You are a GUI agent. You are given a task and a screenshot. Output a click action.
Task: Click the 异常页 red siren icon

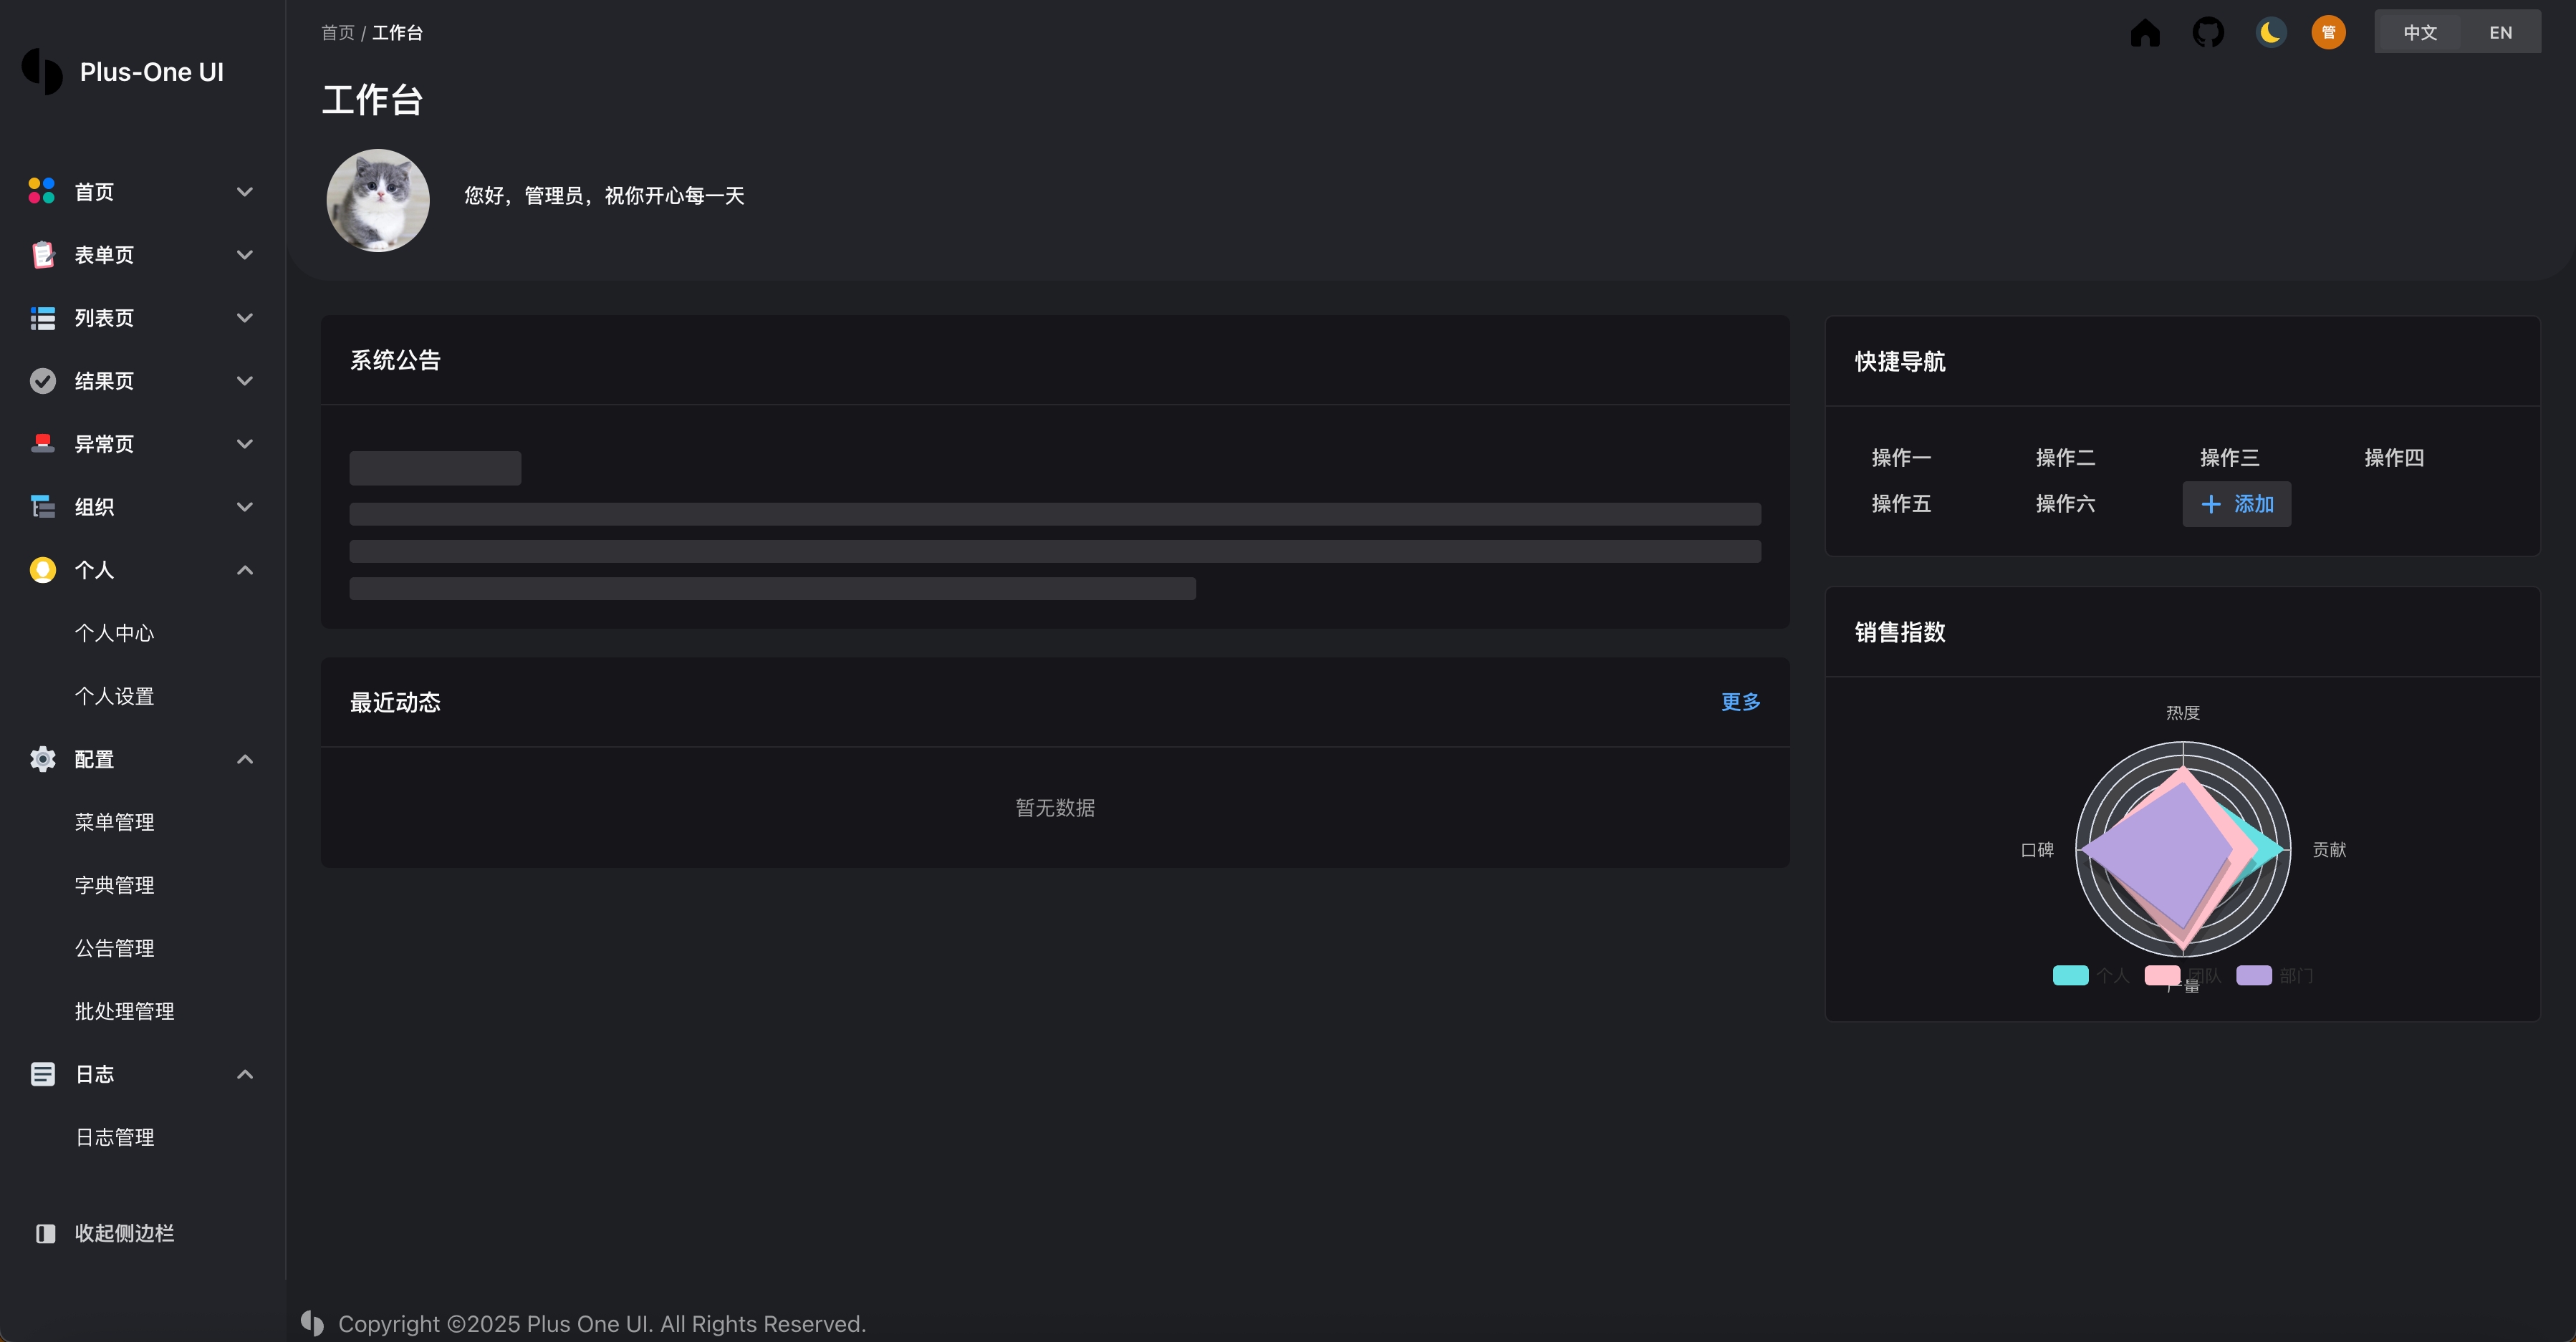tap(42, 444)
